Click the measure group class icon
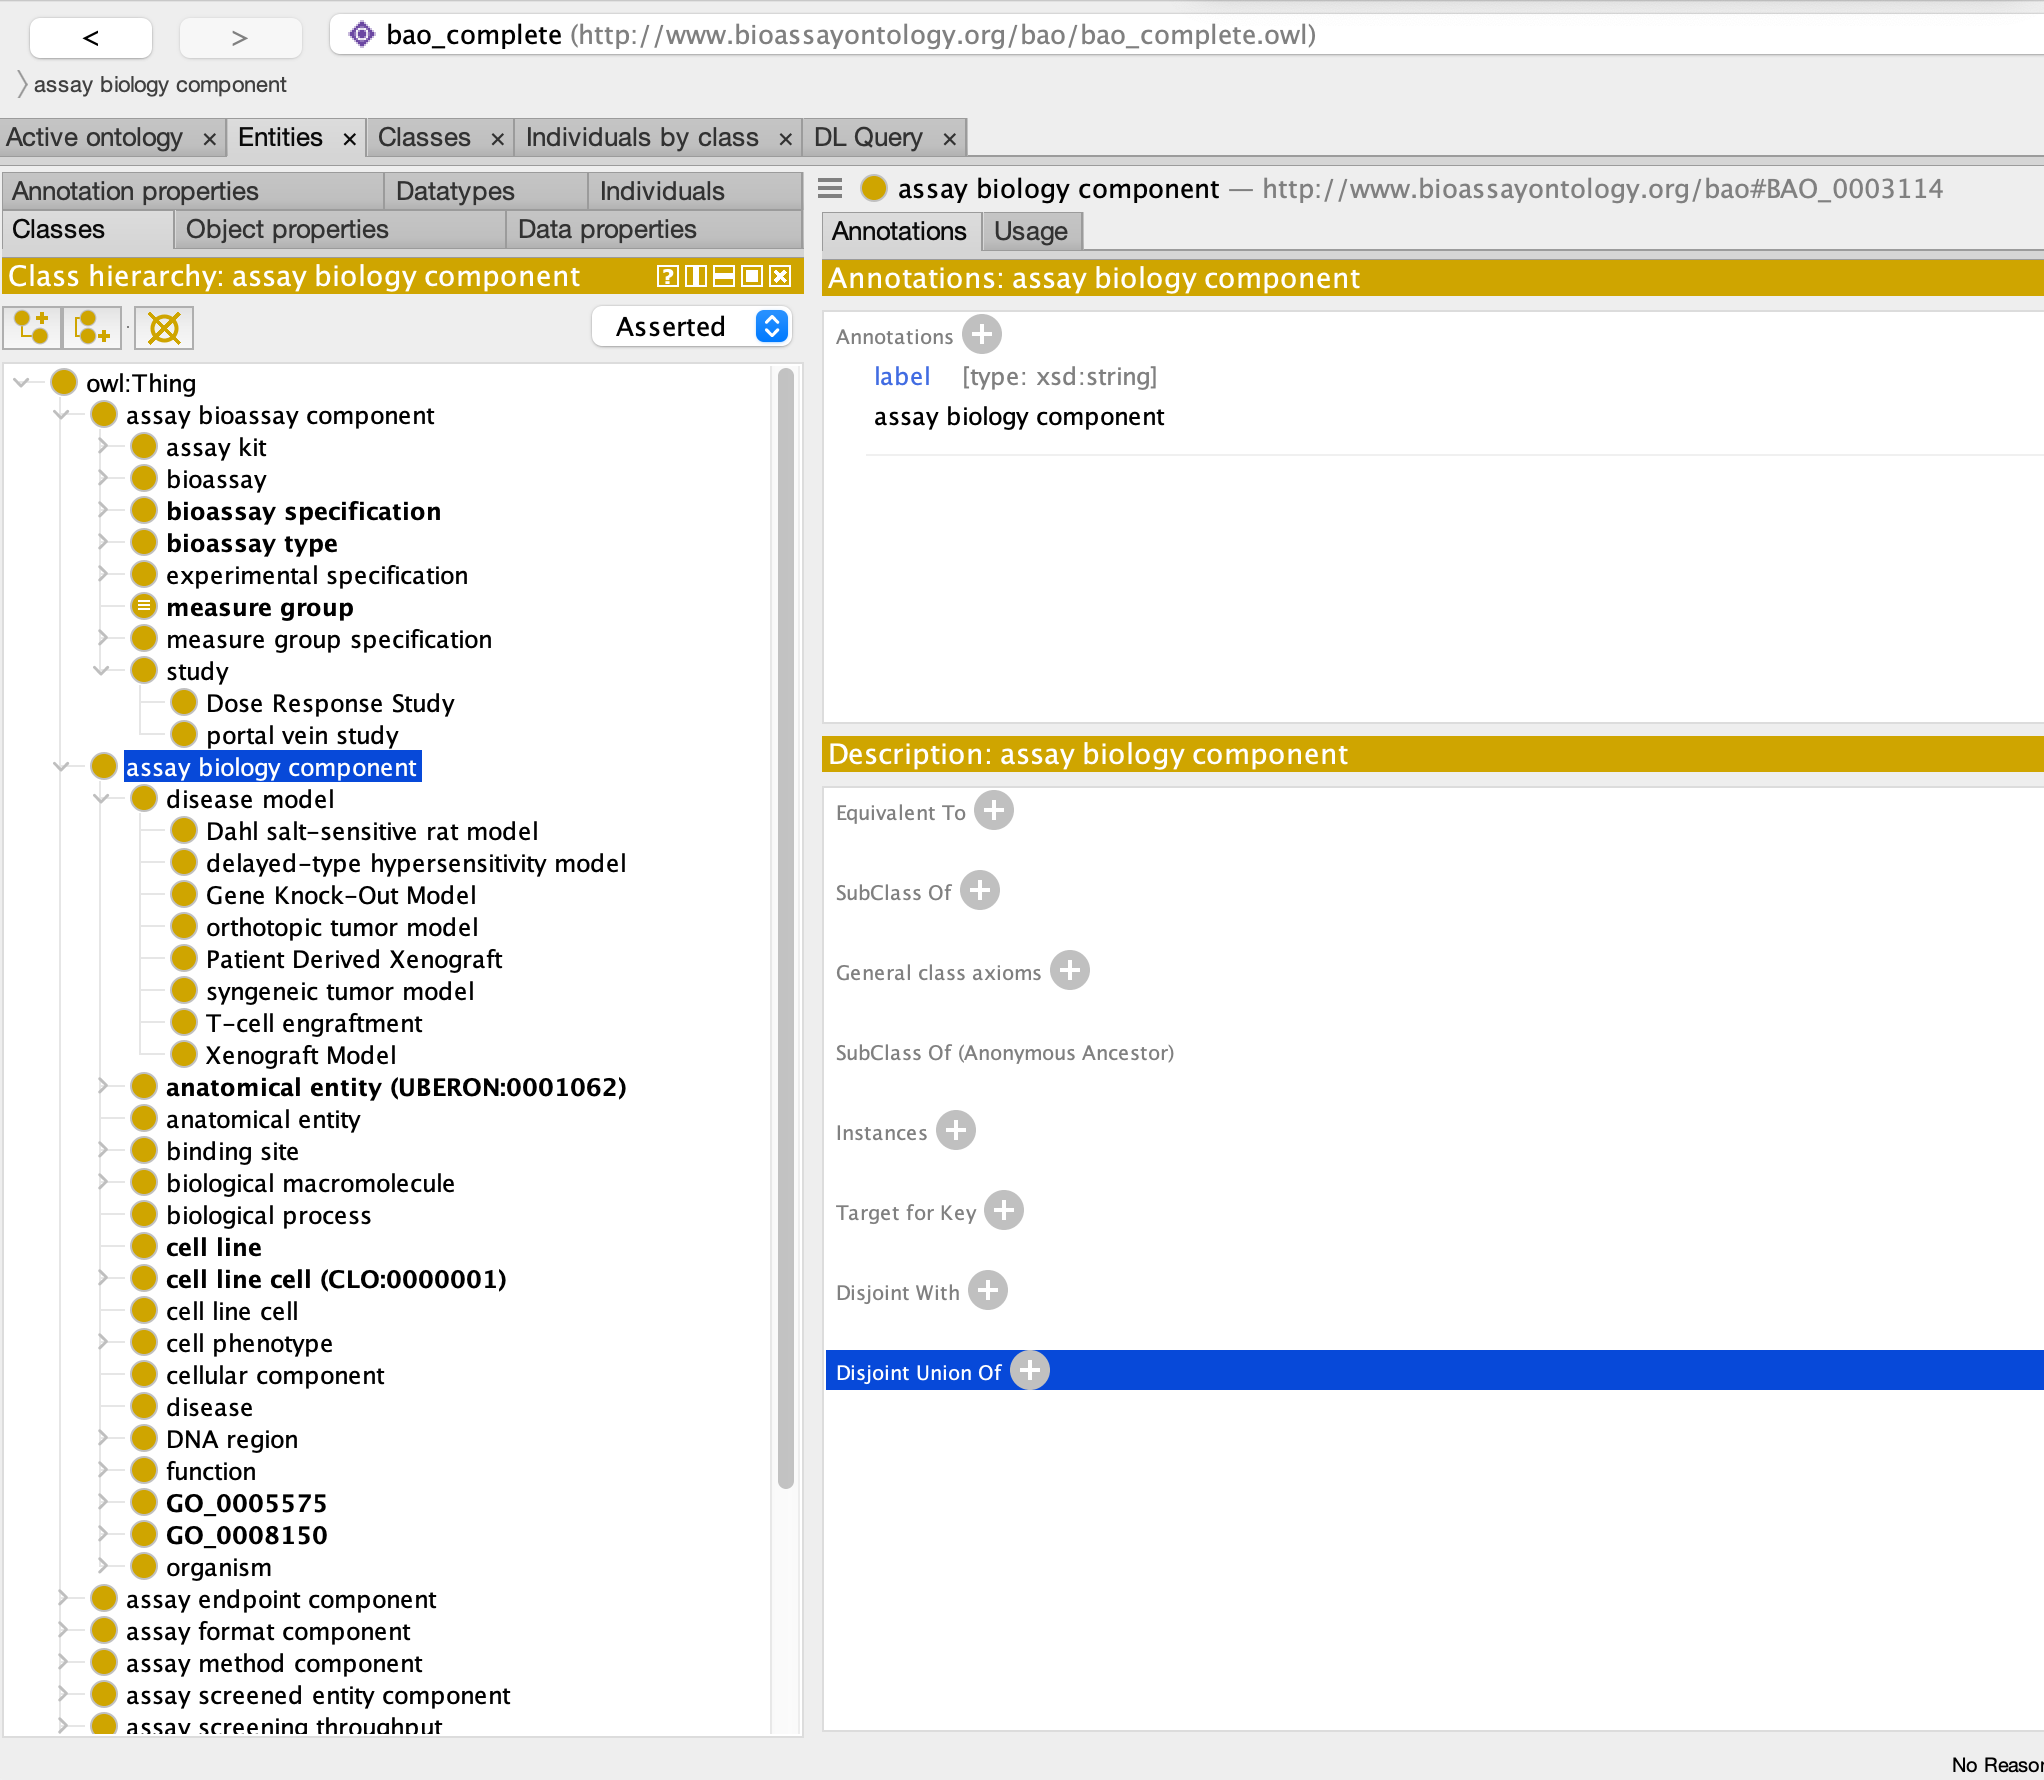 click(x=144, y=606)
